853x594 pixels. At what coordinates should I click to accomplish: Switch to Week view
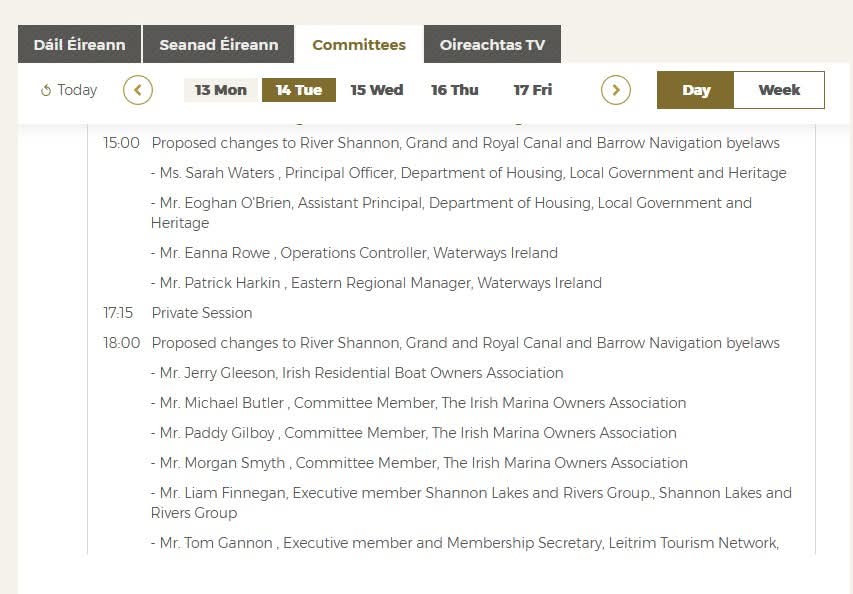pos(779,90)
